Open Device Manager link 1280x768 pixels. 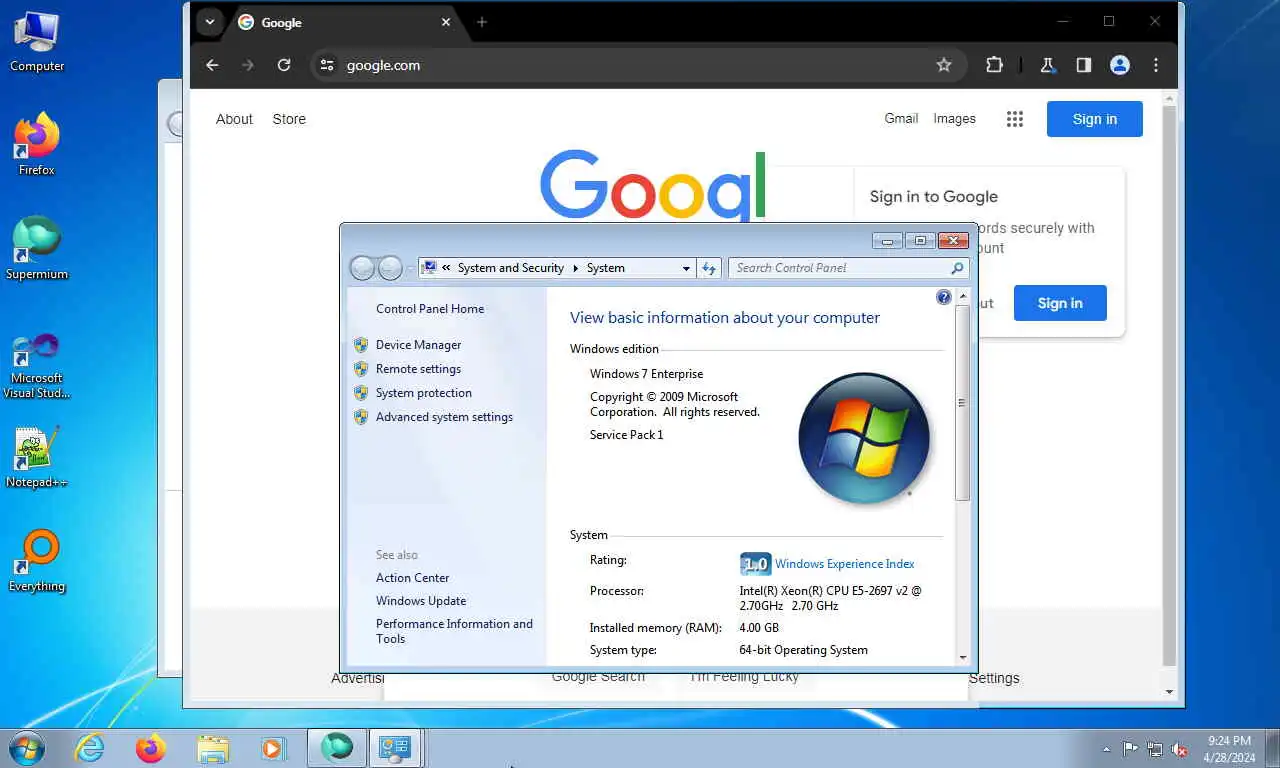[418, 345]
